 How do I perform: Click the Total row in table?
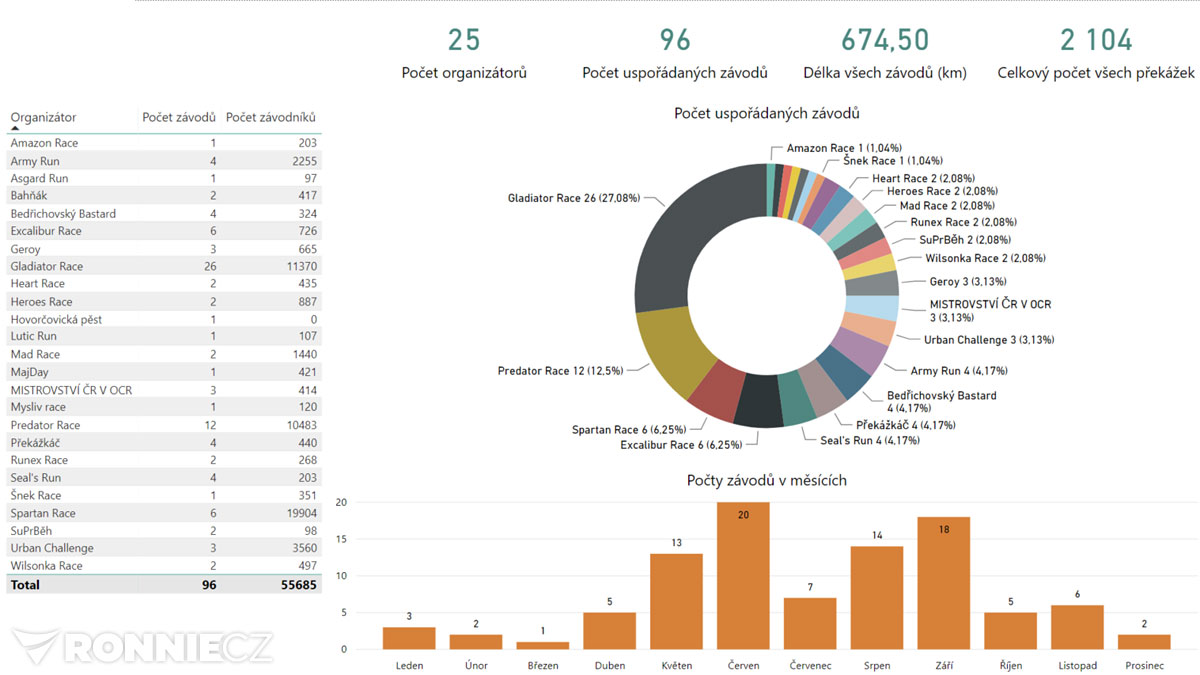point(164,584)
